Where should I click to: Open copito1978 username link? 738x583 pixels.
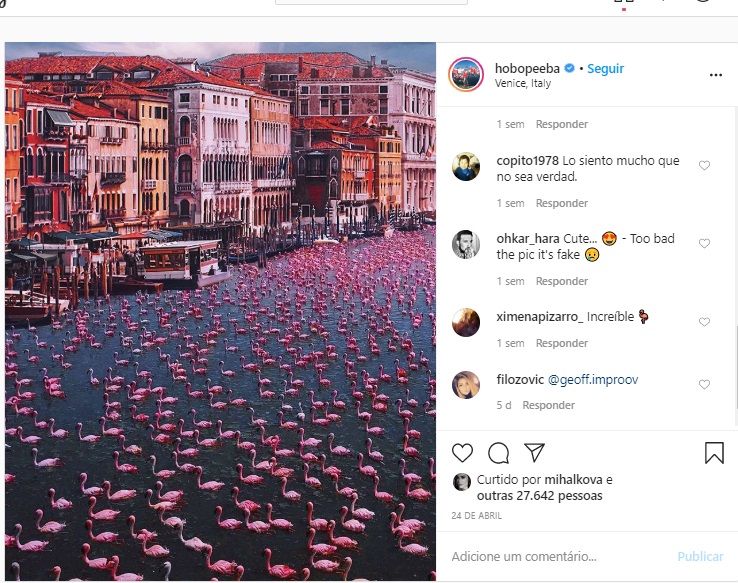point(527,161)
